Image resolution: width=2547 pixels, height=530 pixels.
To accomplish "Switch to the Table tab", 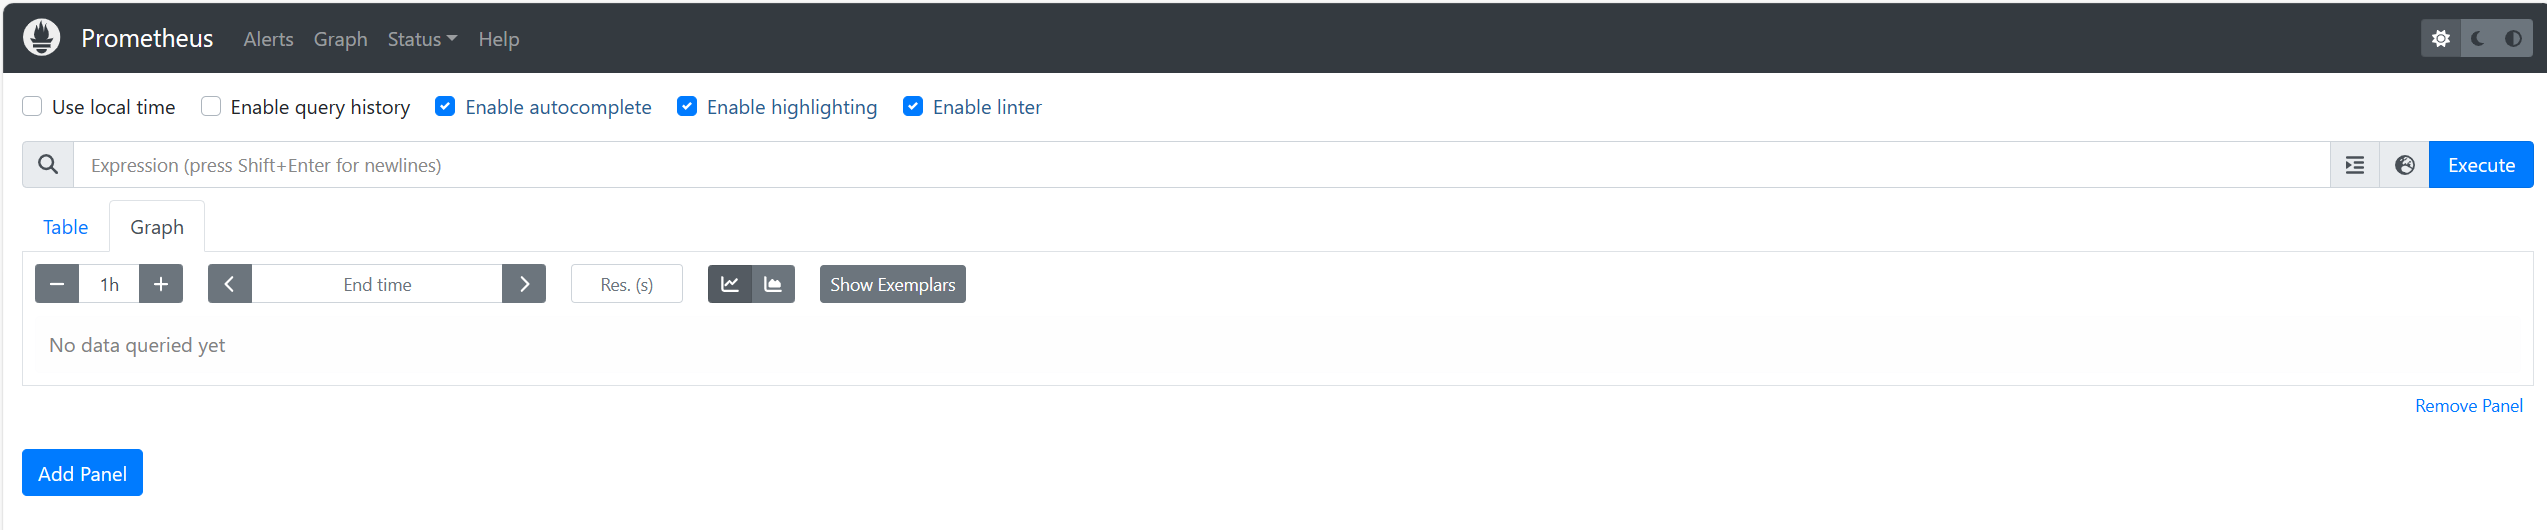I will coord(66,227).
